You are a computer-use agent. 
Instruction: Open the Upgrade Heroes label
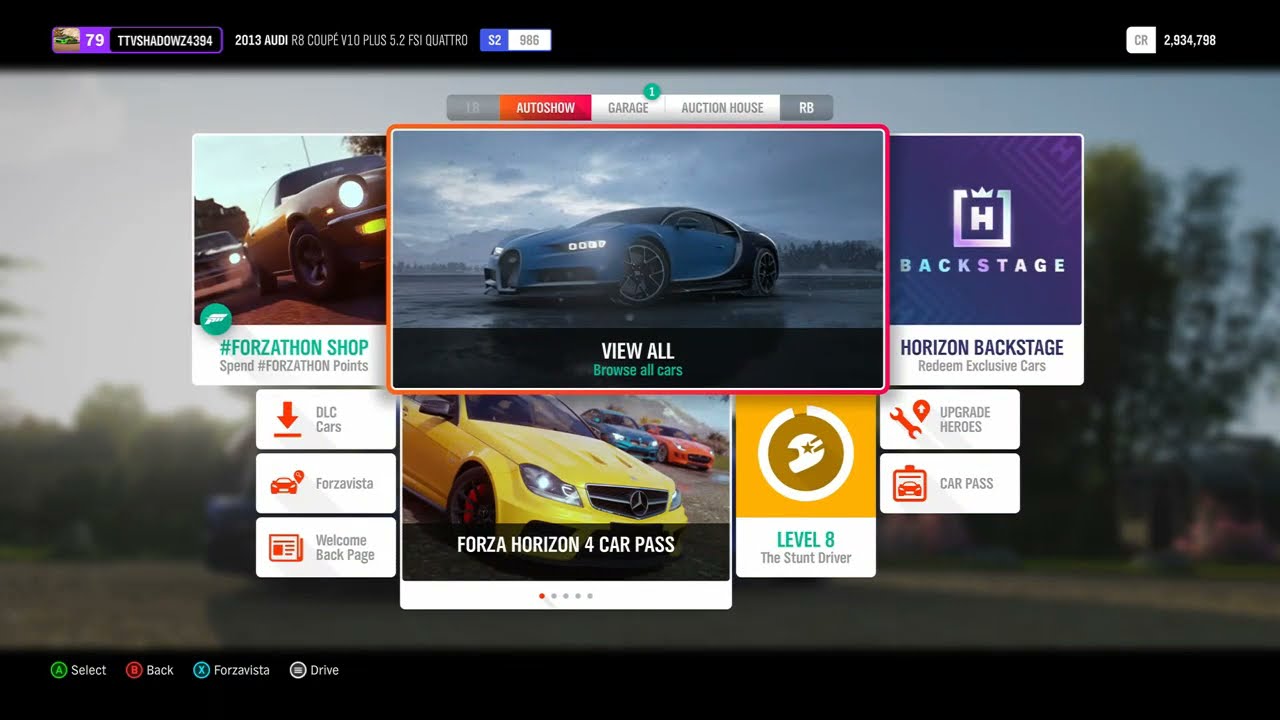[965, 419]
